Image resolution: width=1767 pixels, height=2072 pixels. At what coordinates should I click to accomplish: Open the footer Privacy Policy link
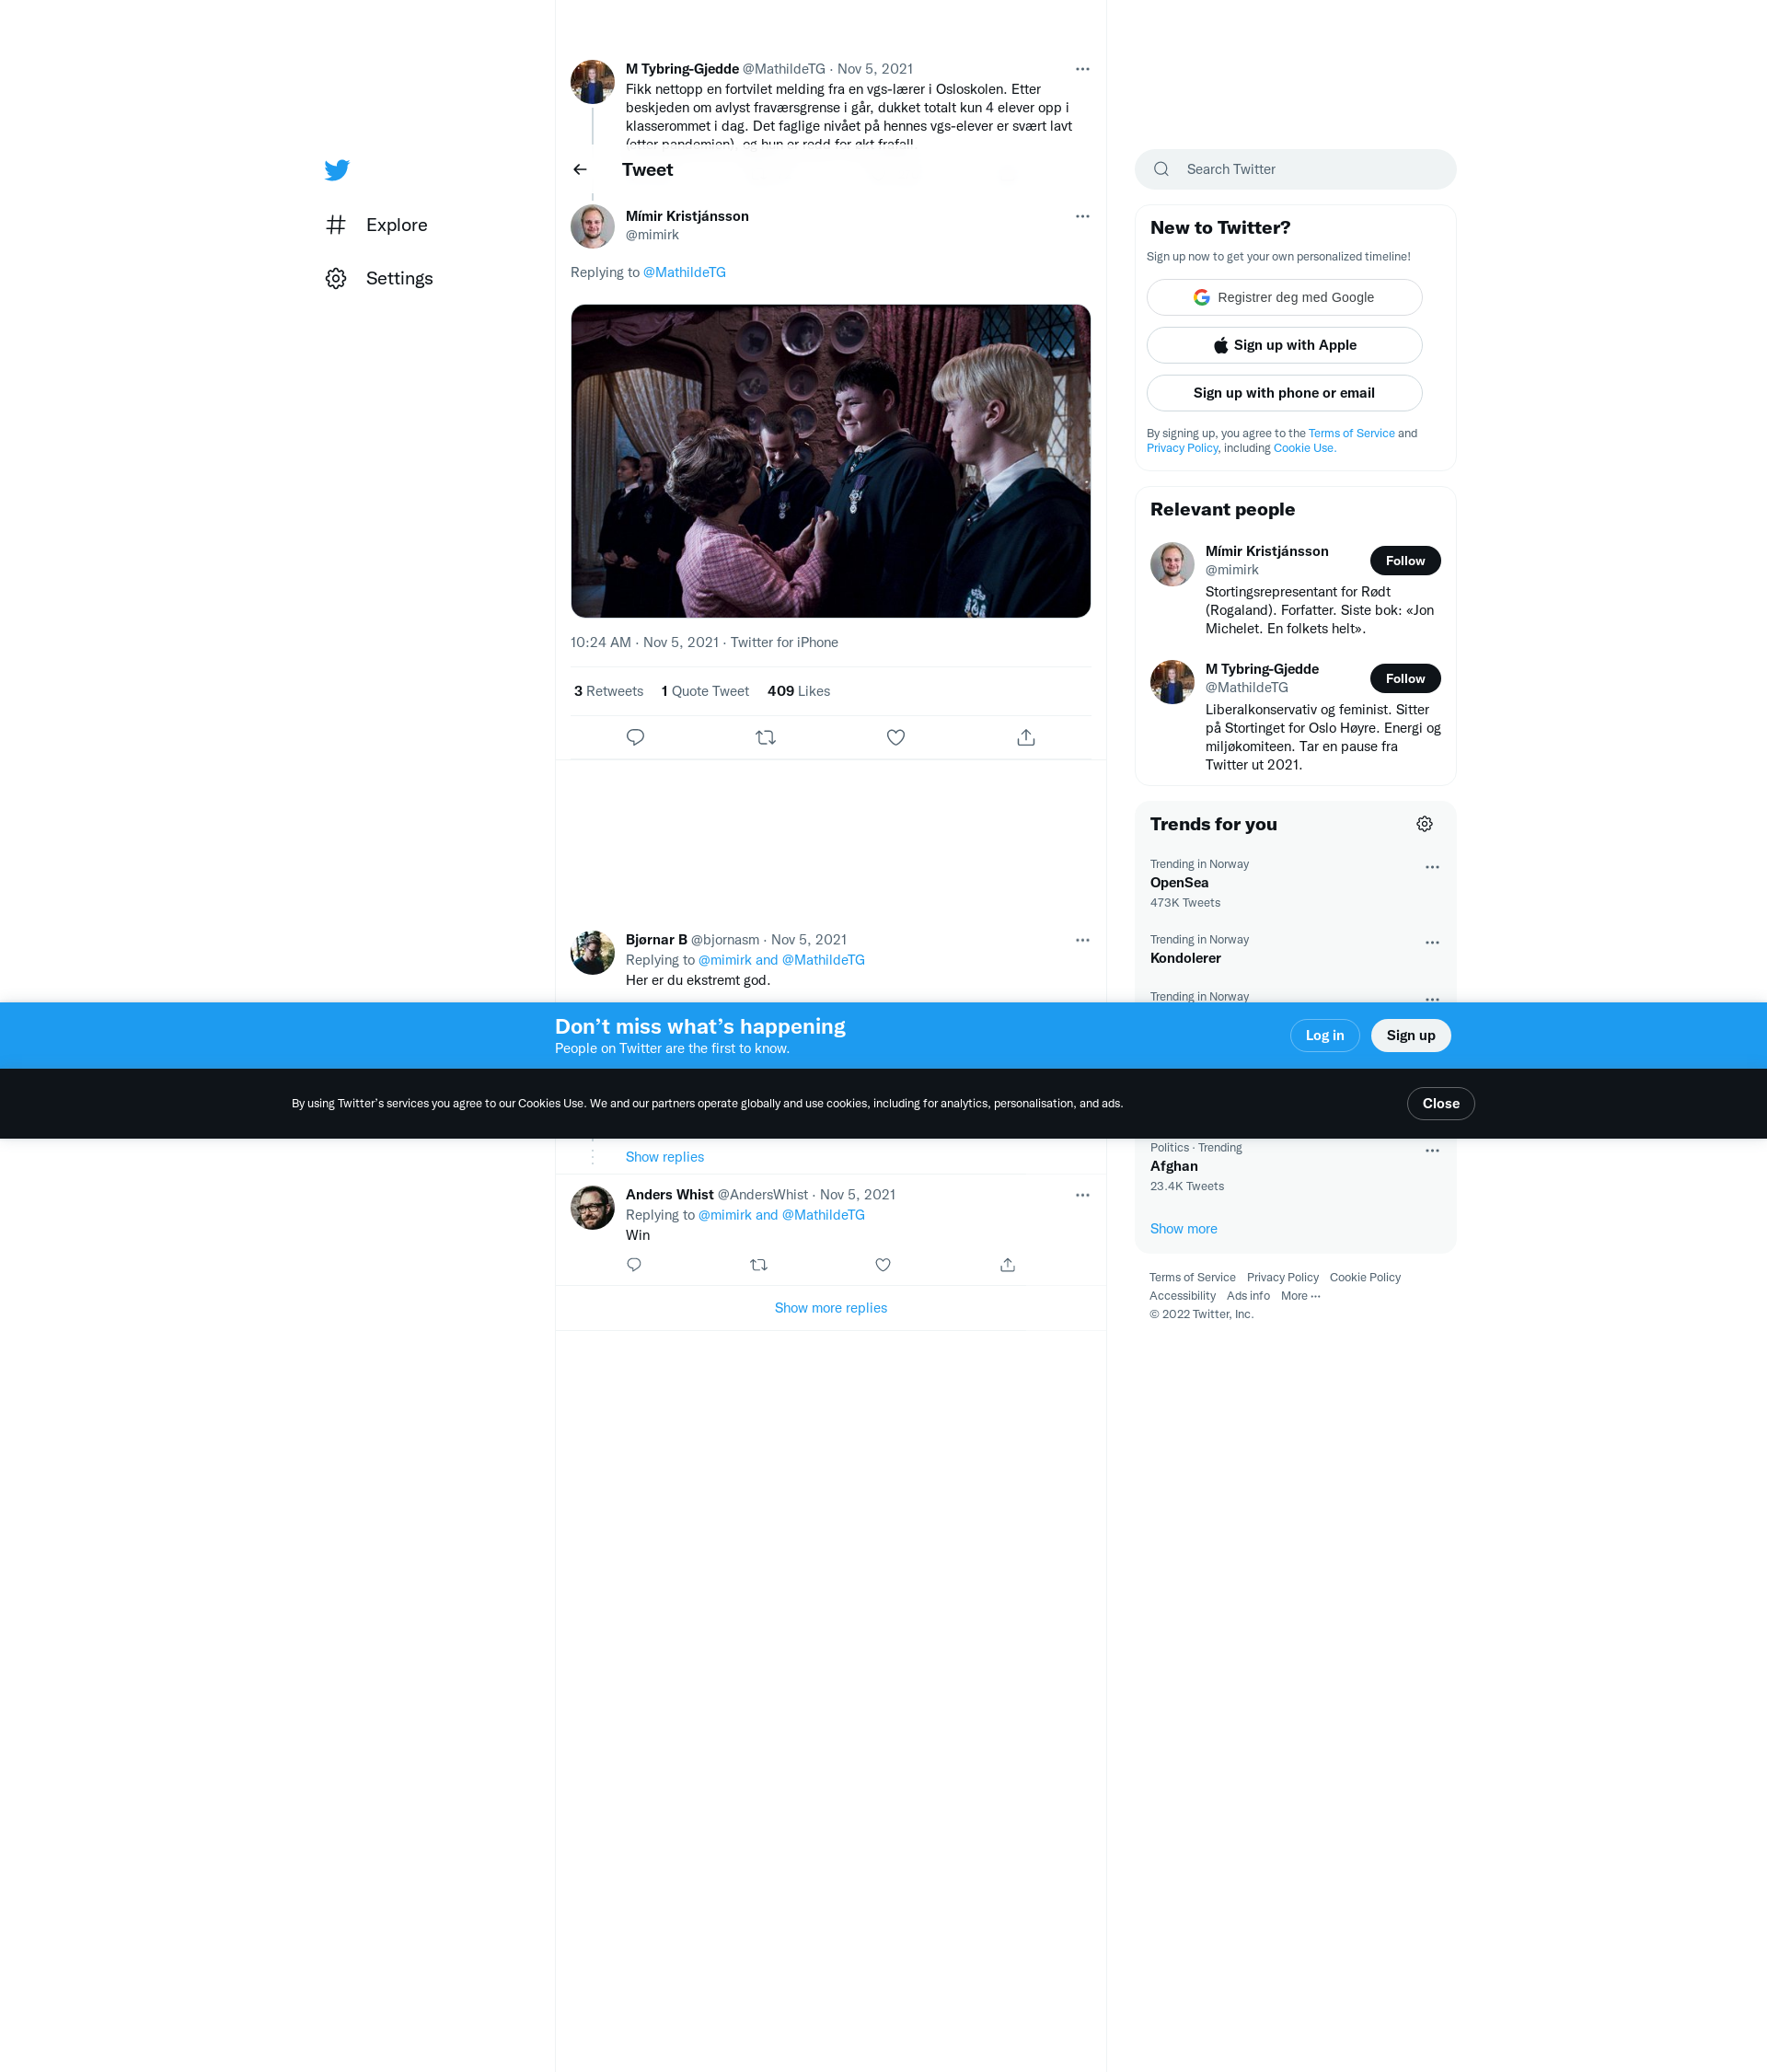1282,1278
